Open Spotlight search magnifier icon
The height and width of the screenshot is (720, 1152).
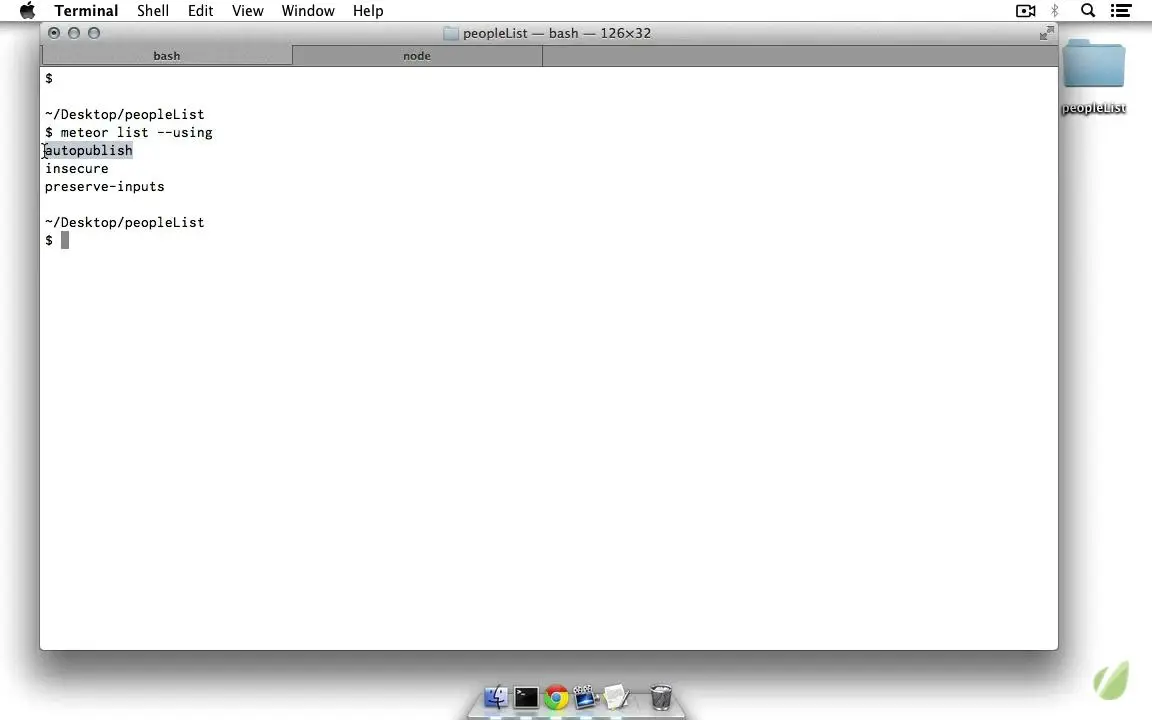click(1088, 10)
